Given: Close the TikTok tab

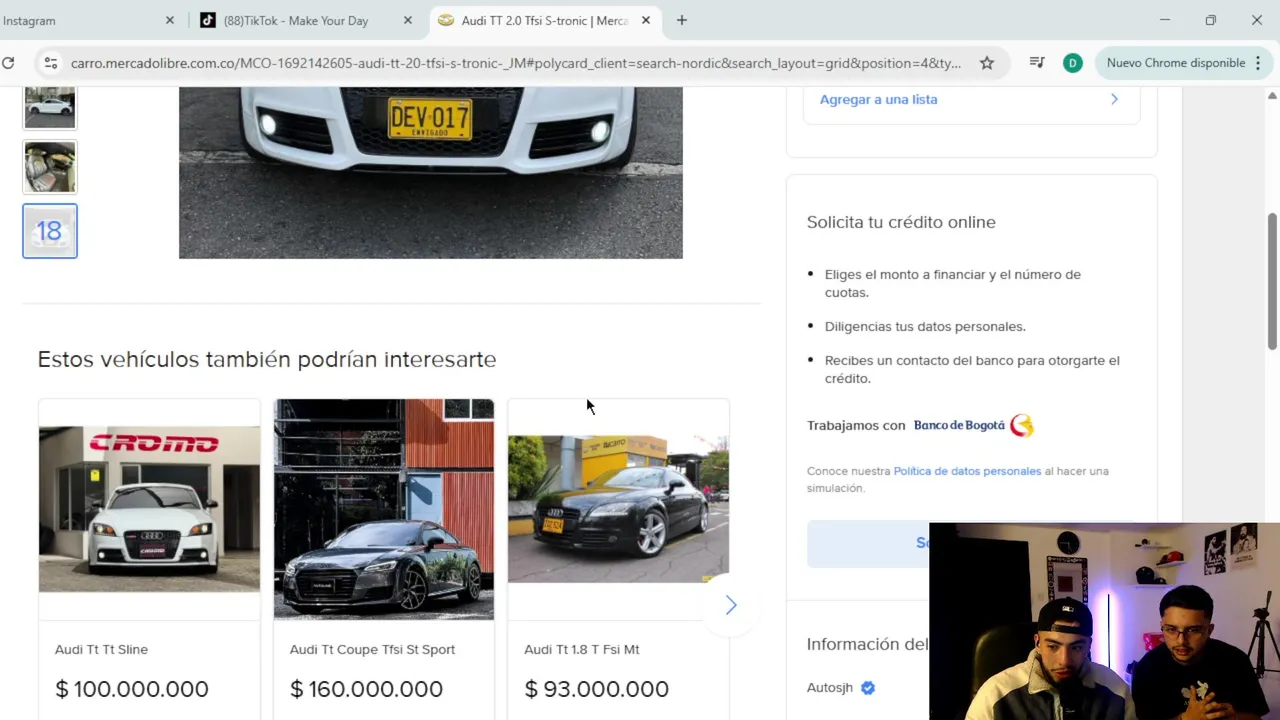Looking at the screenshot, I should tap(407, 20).
